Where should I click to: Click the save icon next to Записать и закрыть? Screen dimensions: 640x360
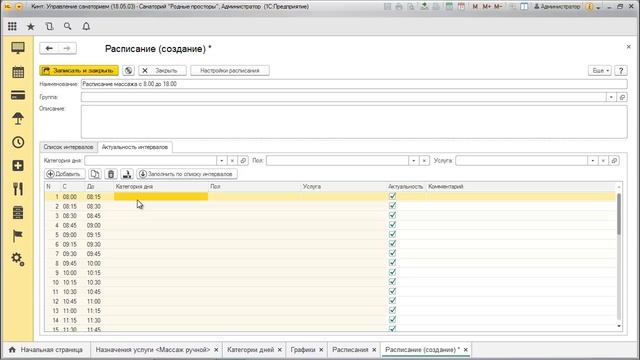pyautogui.click(x=128, y=71)
